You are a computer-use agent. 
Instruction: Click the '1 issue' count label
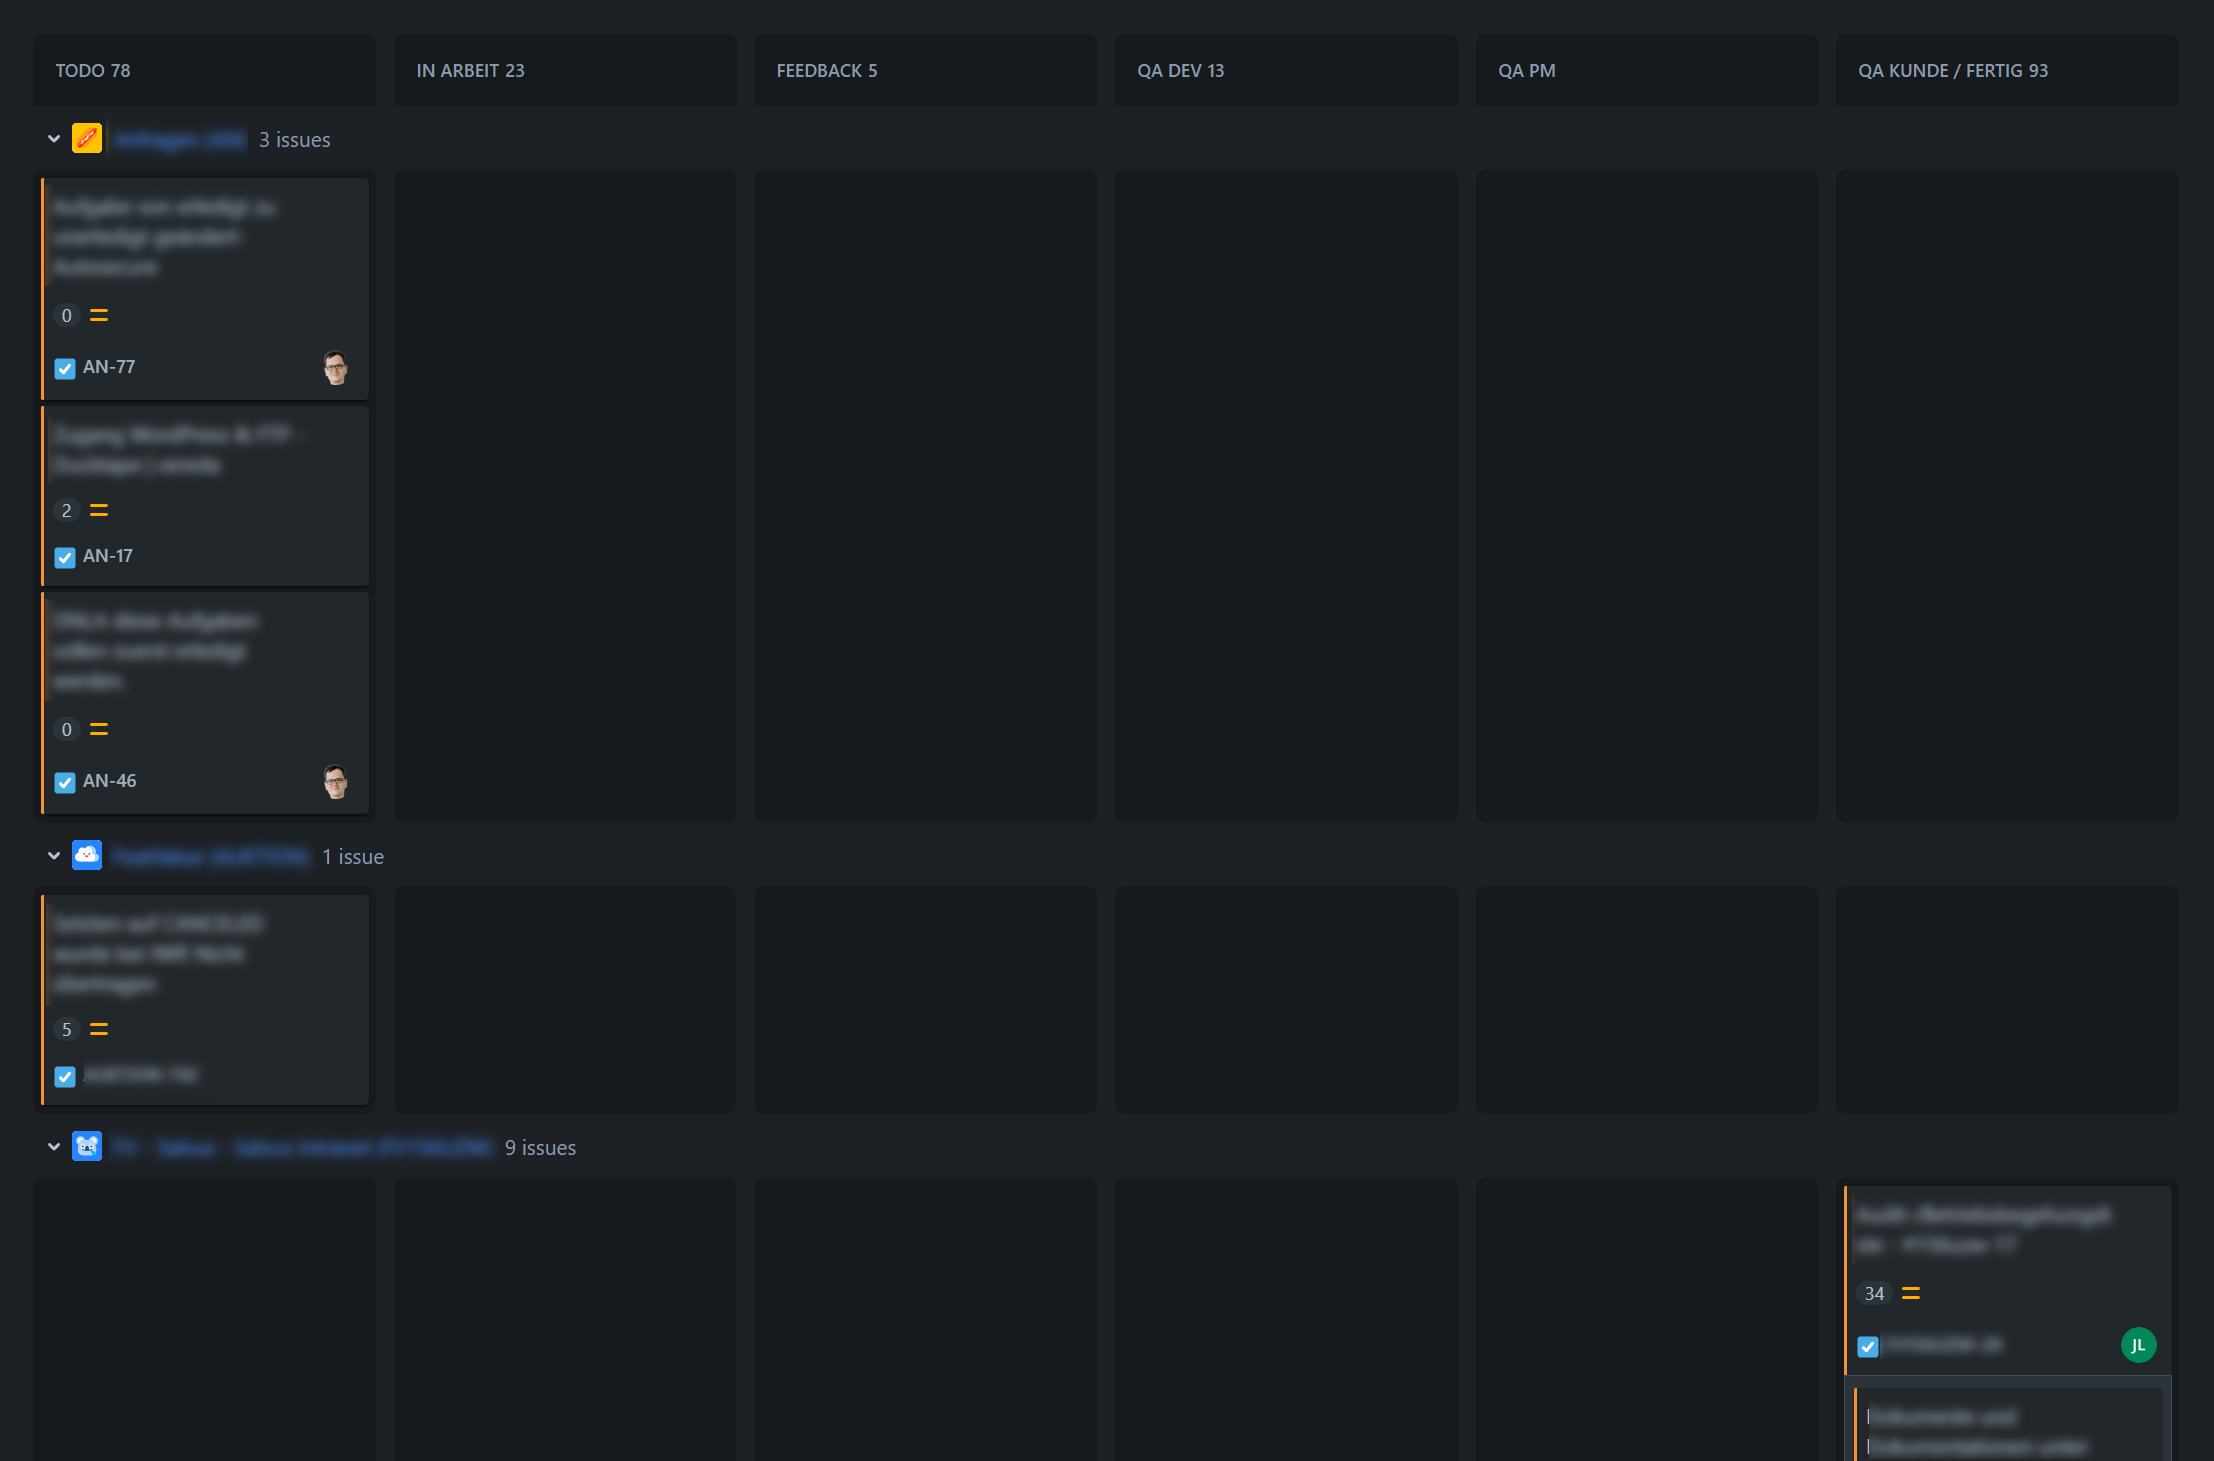tap(353, 857)
